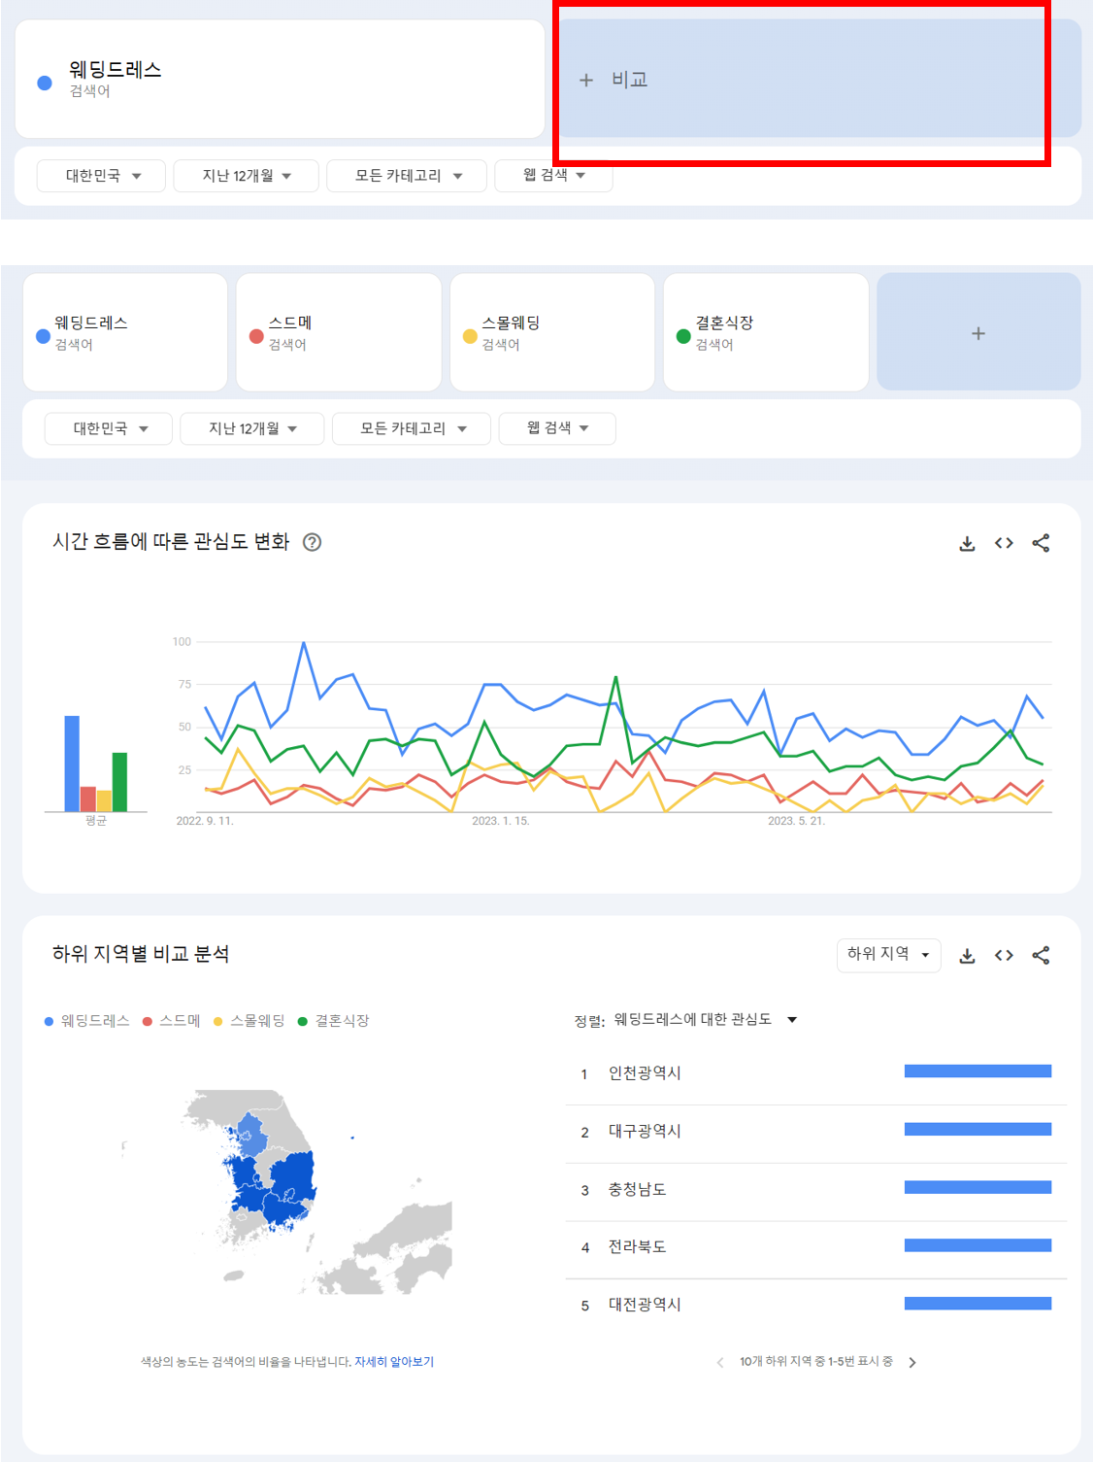This screenshot has width=1097, height=1469.
Task: Download the time-series chart data
Action: 967,544
